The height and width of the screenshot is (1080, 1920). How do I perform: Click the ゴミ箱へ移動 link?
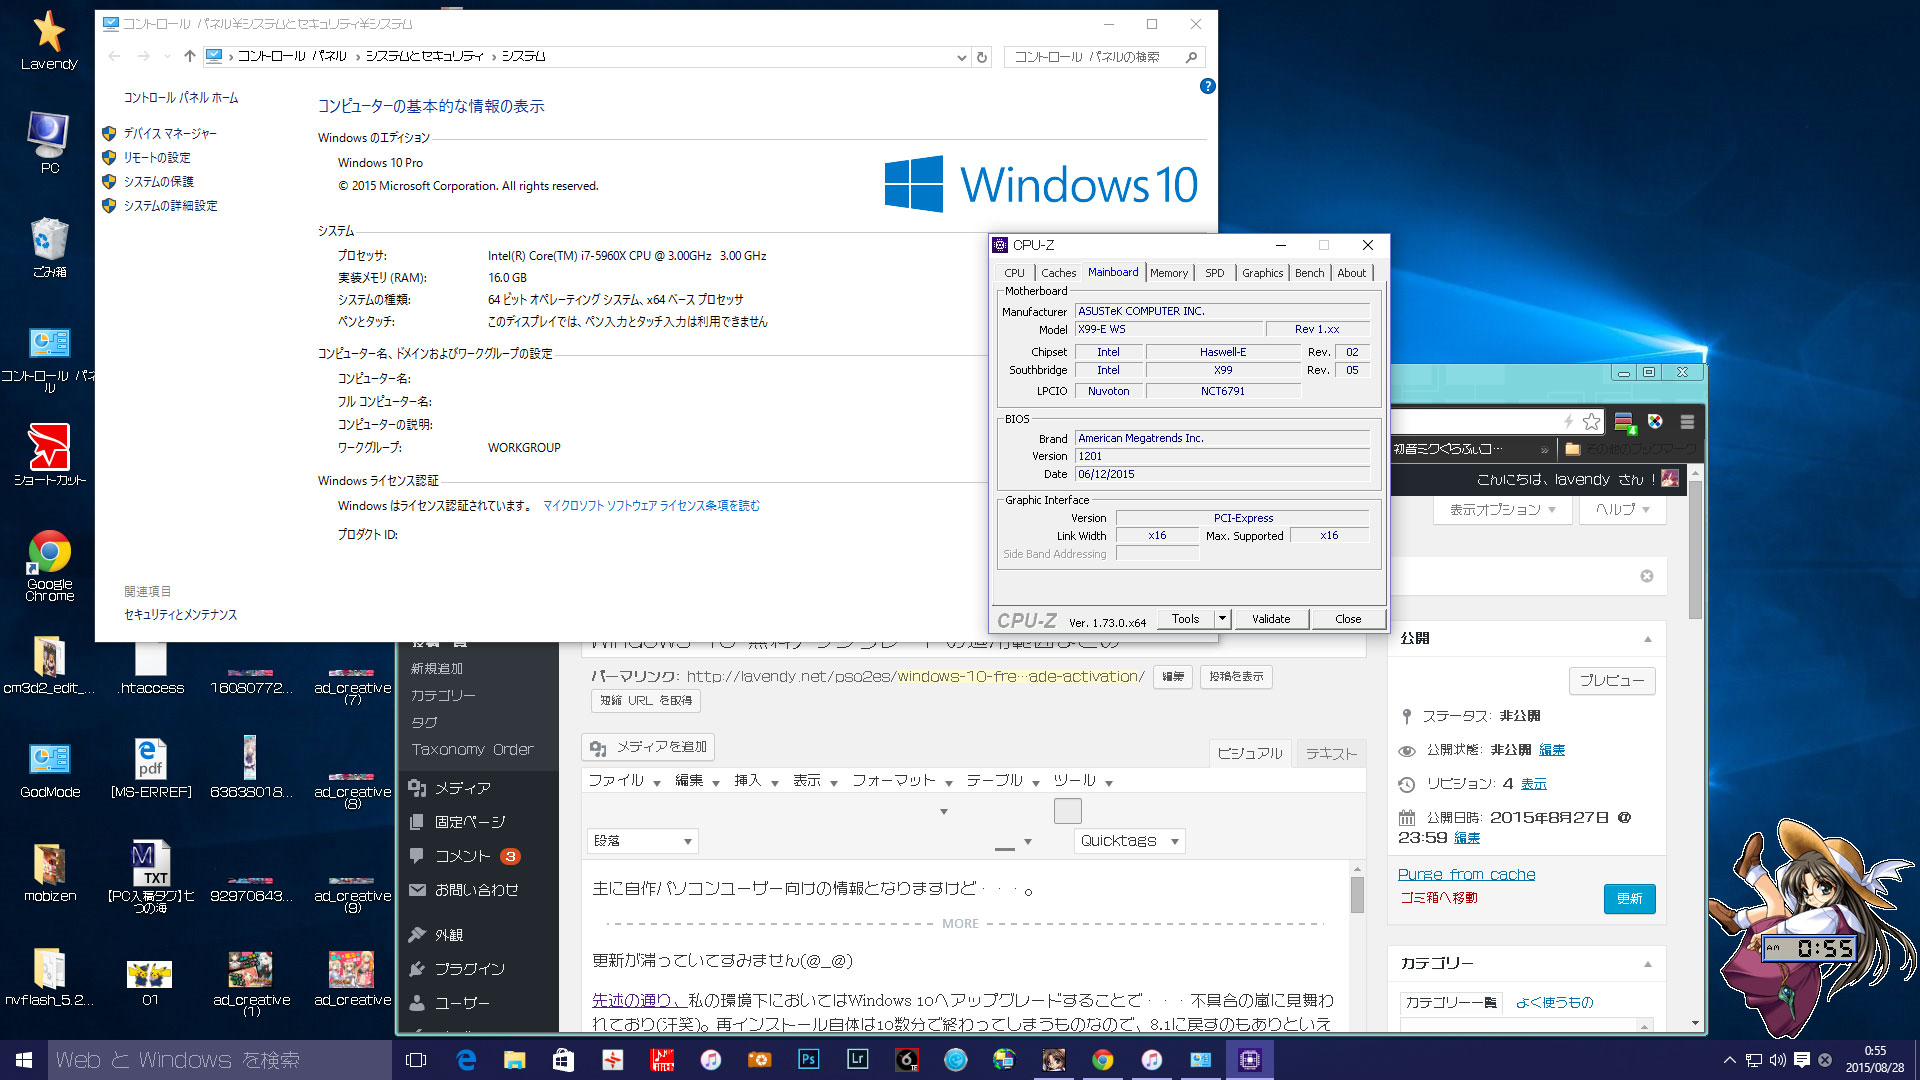(1438, 898)
